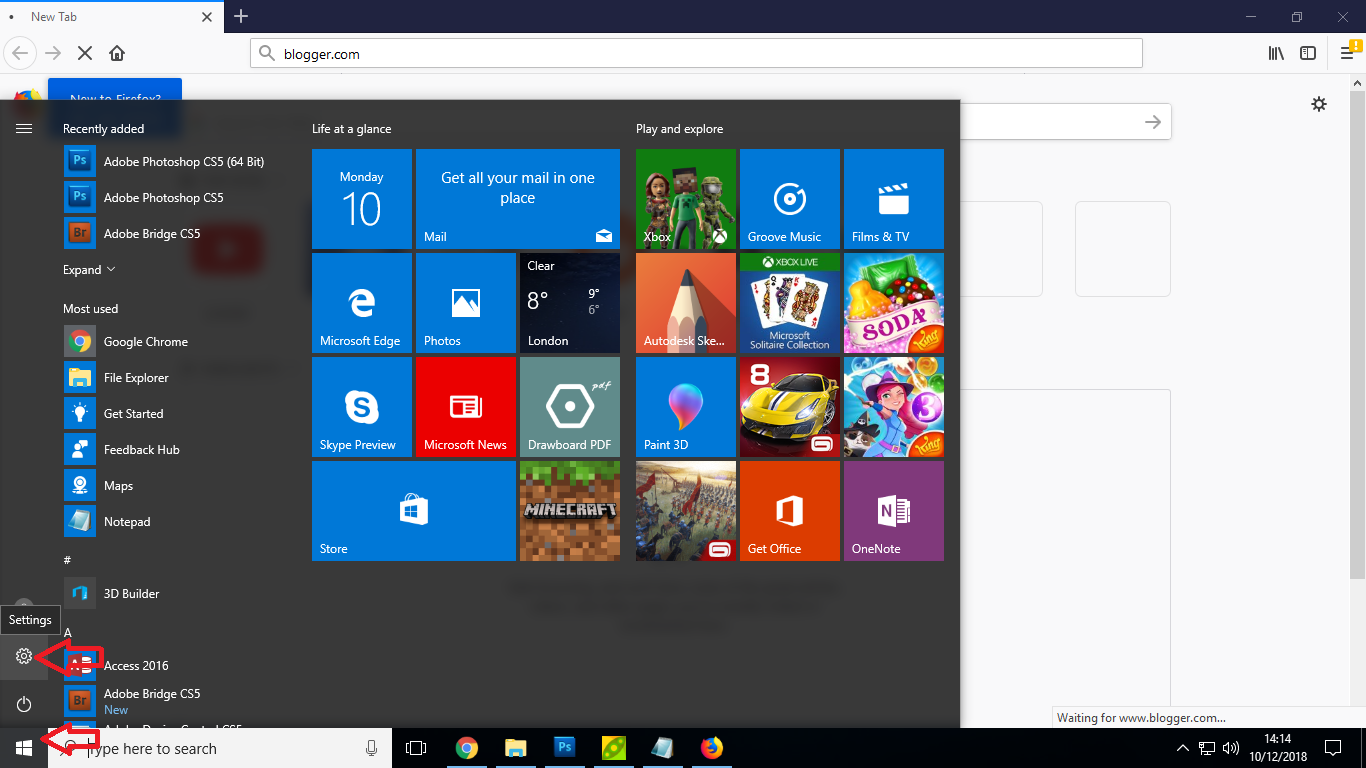This screenshot has width=1366, height=768.
Task: Select the New Tab tab in Firefox
Action: tap(112, 17)
